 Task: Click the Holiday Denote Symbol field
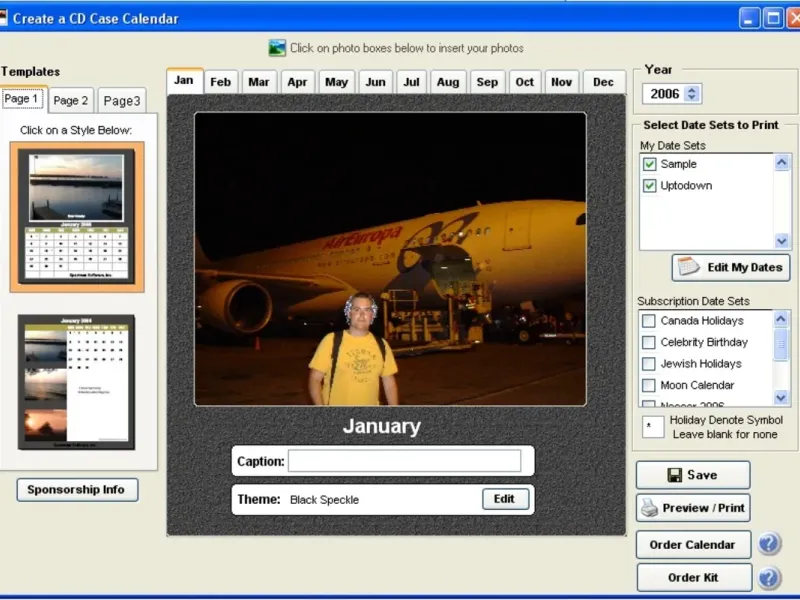click(x=653, y=427)
